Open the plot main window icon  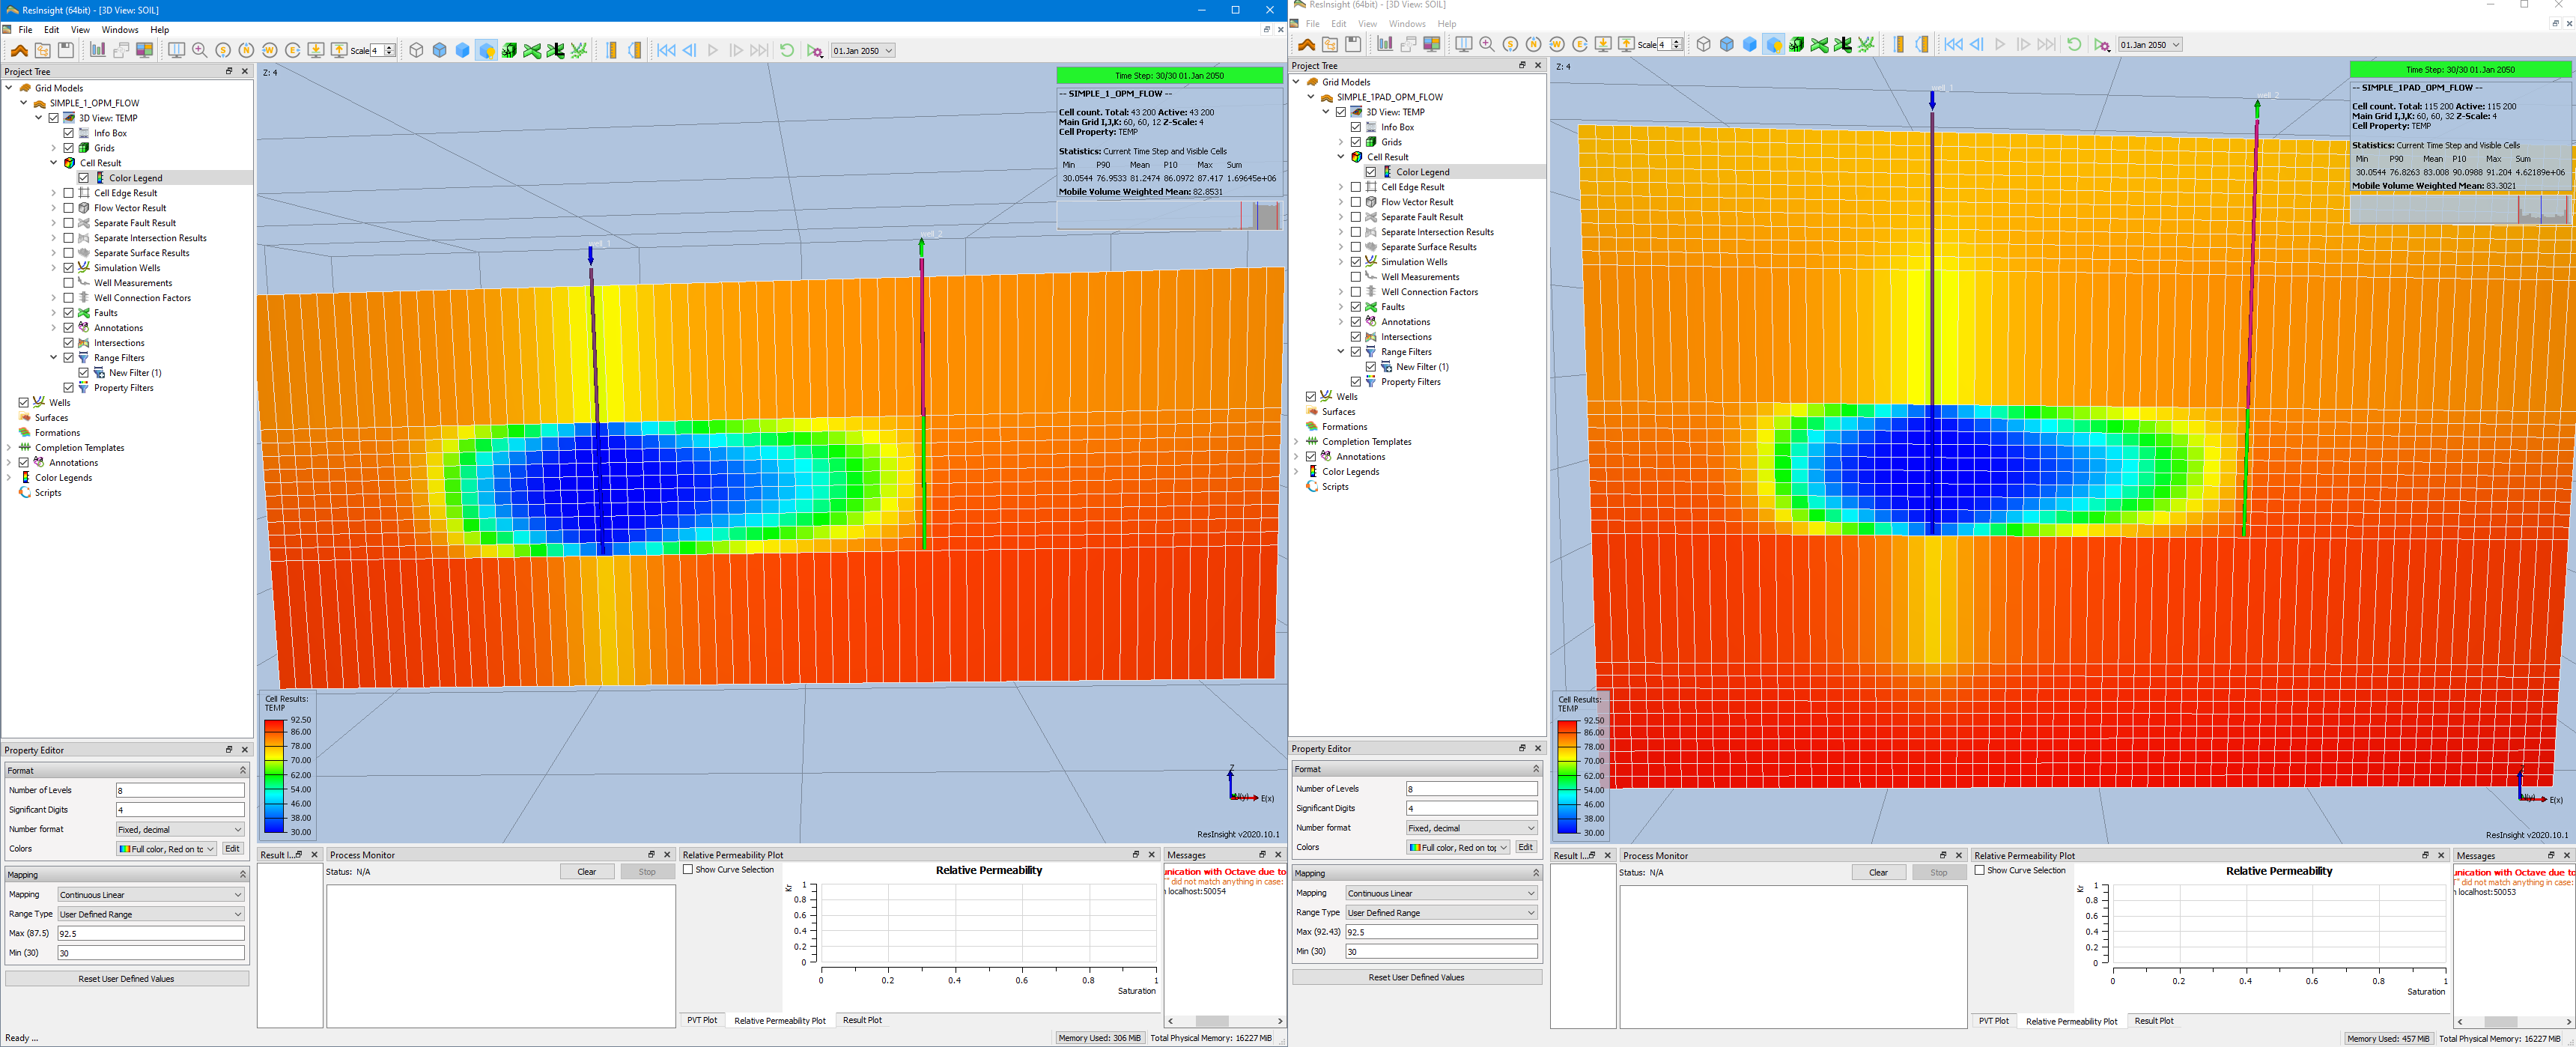click(x=98, y=50)
